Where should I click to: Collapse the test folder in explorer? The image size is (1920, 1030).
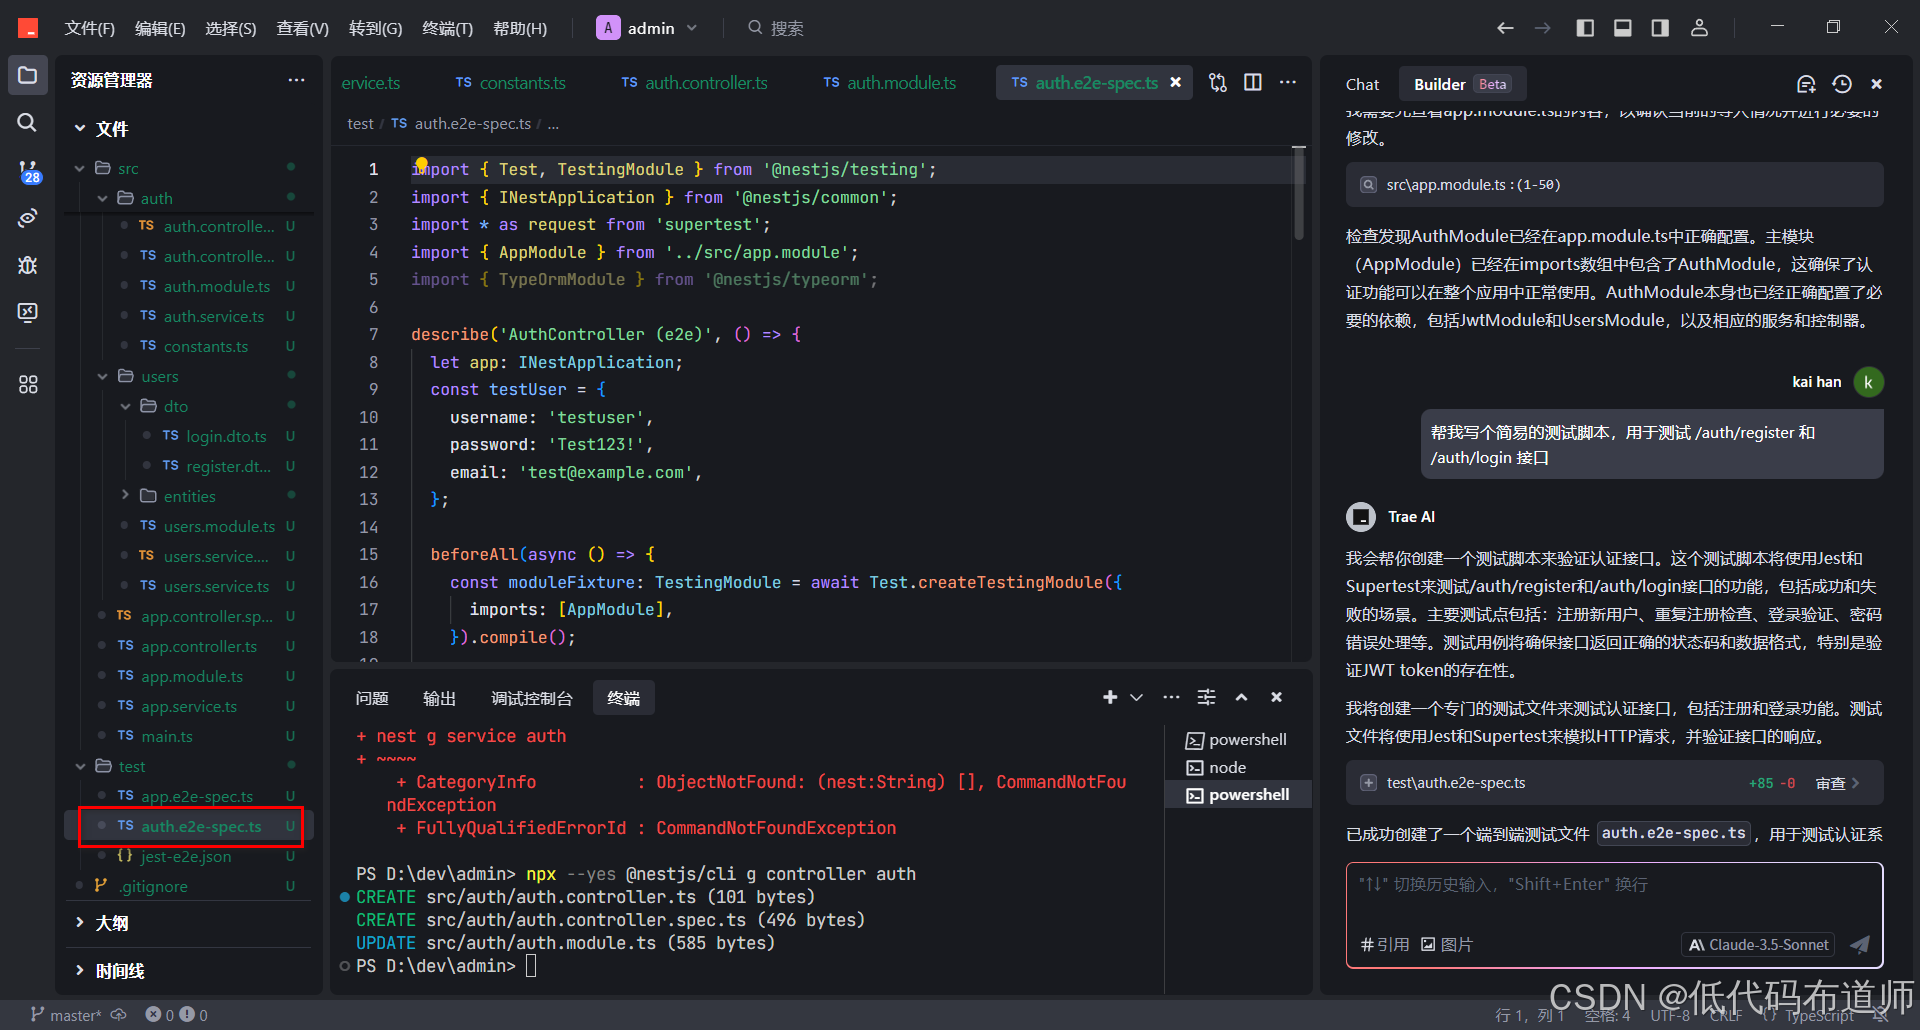[81, 766]
